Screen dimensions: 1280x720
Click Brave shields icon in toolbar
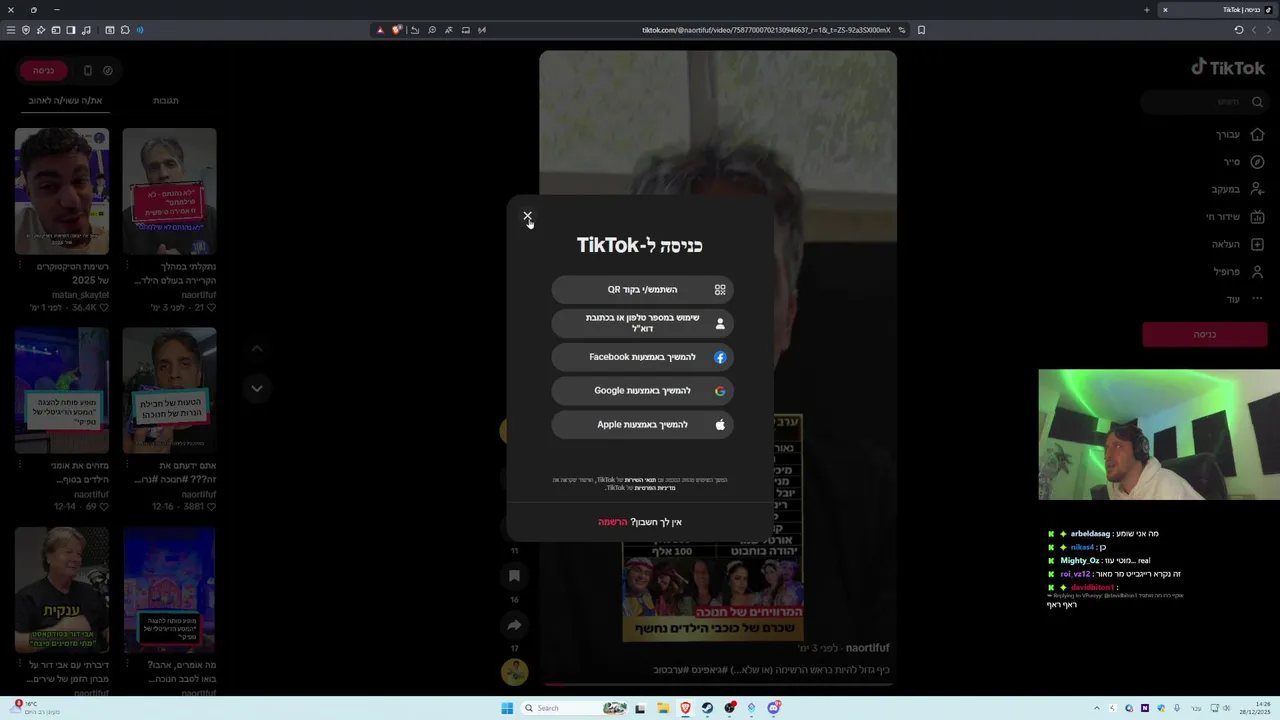point(397,30)
